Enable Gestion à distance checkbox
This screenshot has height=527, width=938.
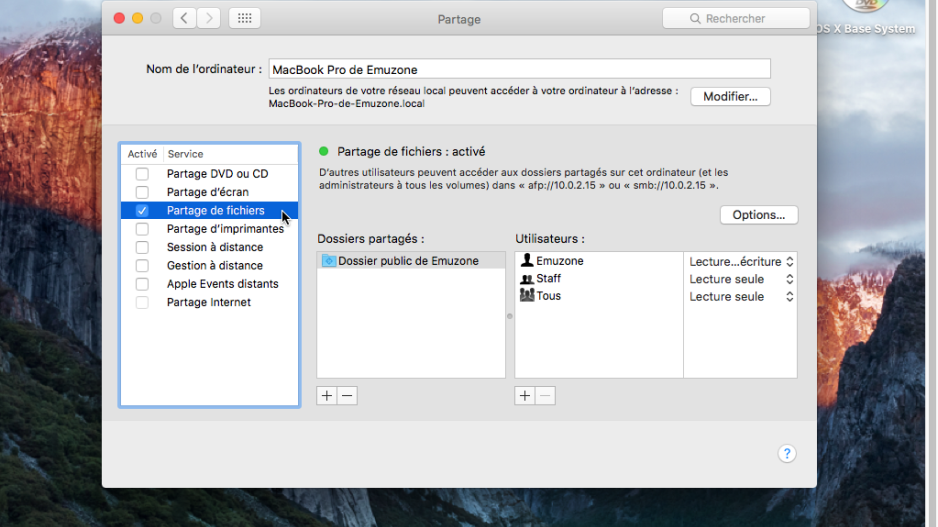pos(142,266)
